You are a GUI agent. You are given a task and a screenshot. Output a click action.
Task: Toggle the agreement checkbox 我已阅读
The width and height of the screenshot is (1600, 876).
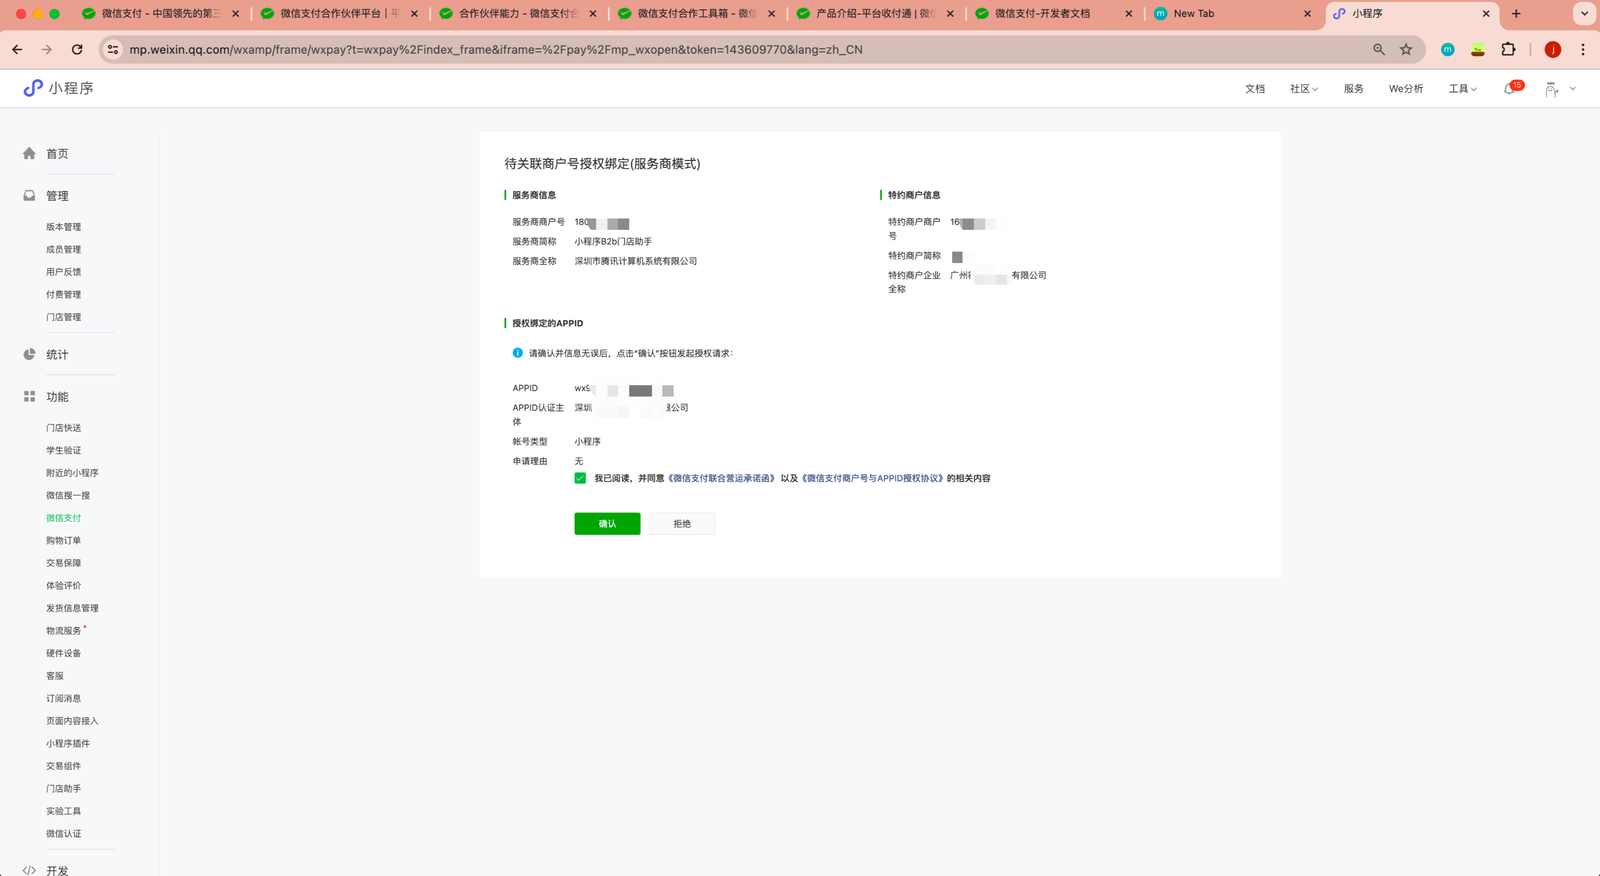pyautogui.click(x=580, y=478)
